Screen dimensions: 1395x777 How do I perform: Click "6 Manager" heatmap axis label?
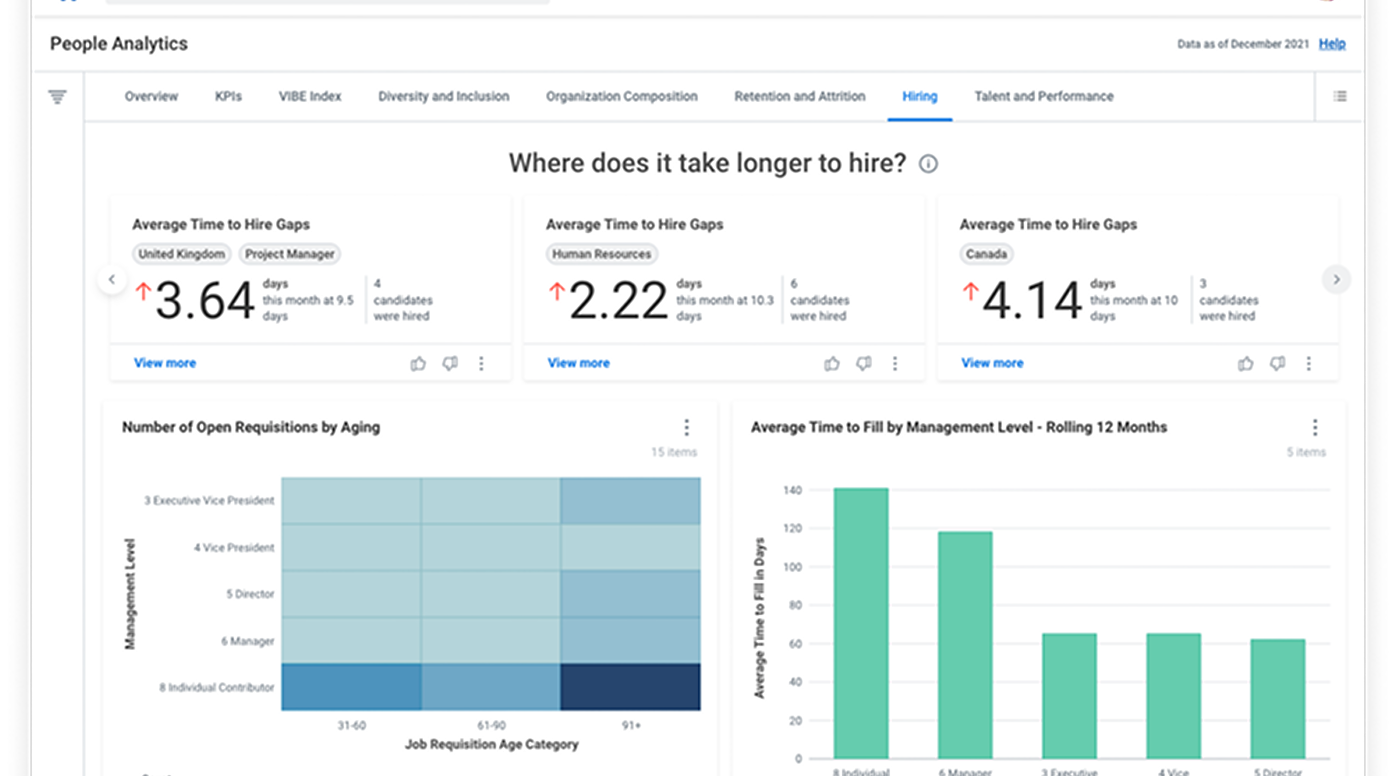248,641
